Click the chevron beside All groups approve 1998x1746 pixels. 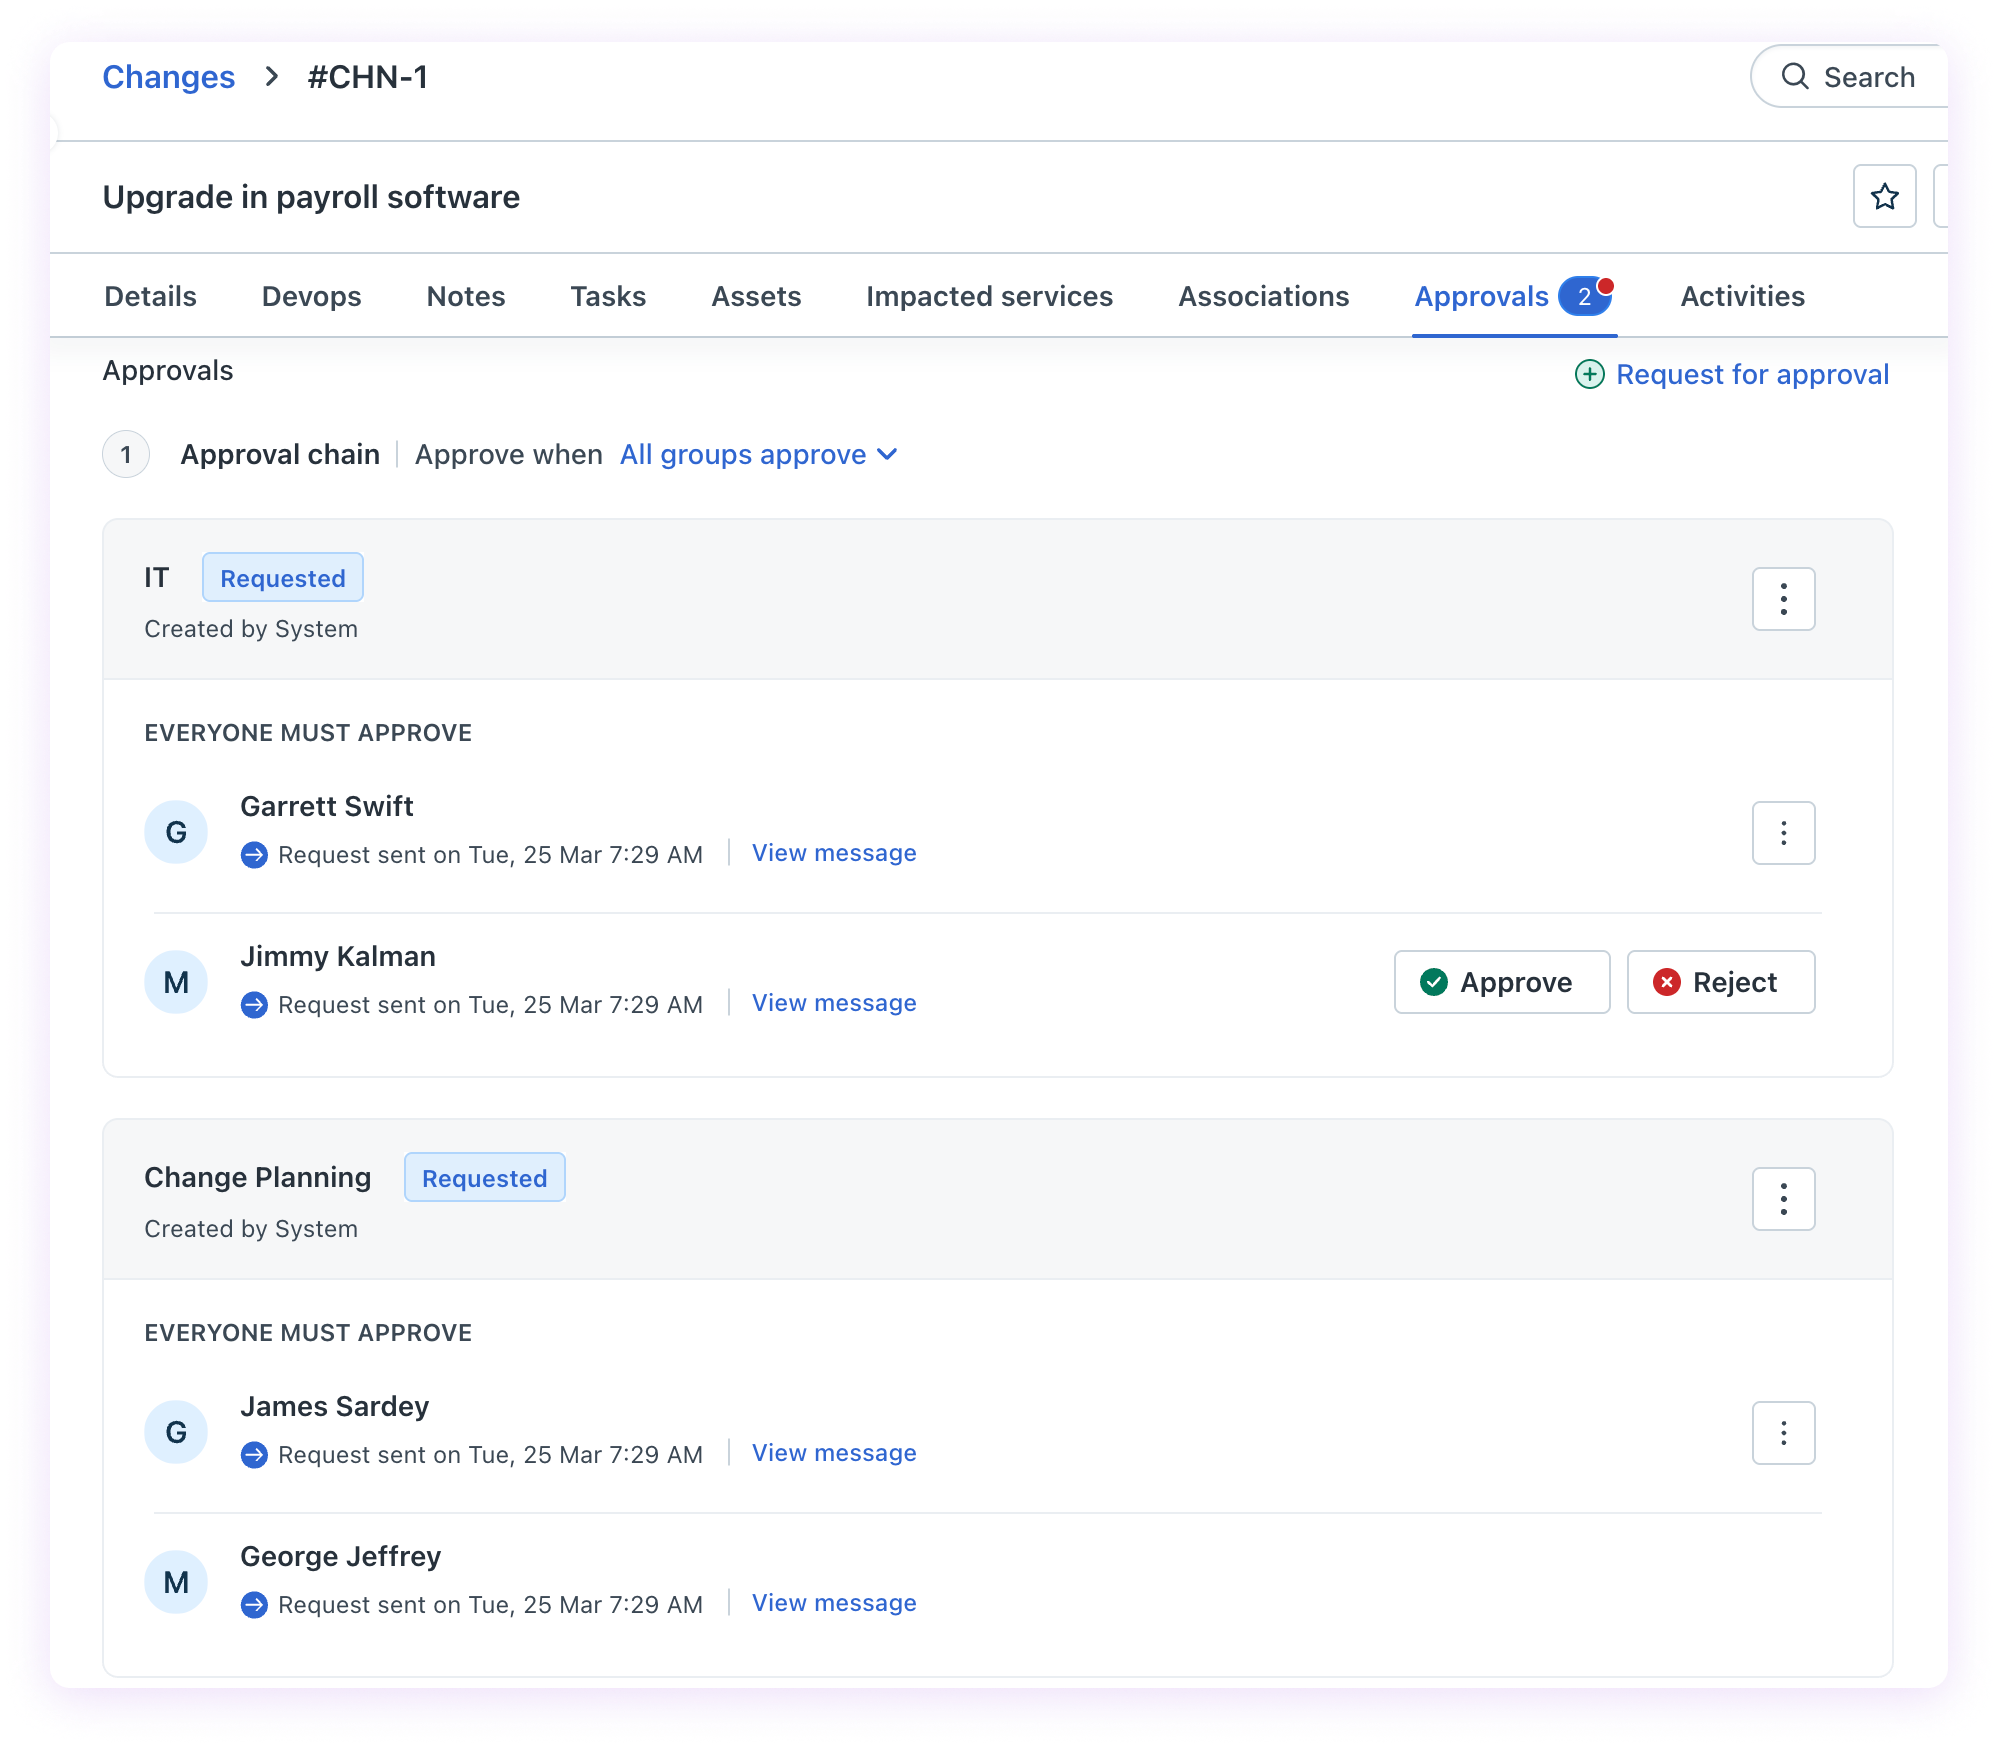click(x=887, y=455)
